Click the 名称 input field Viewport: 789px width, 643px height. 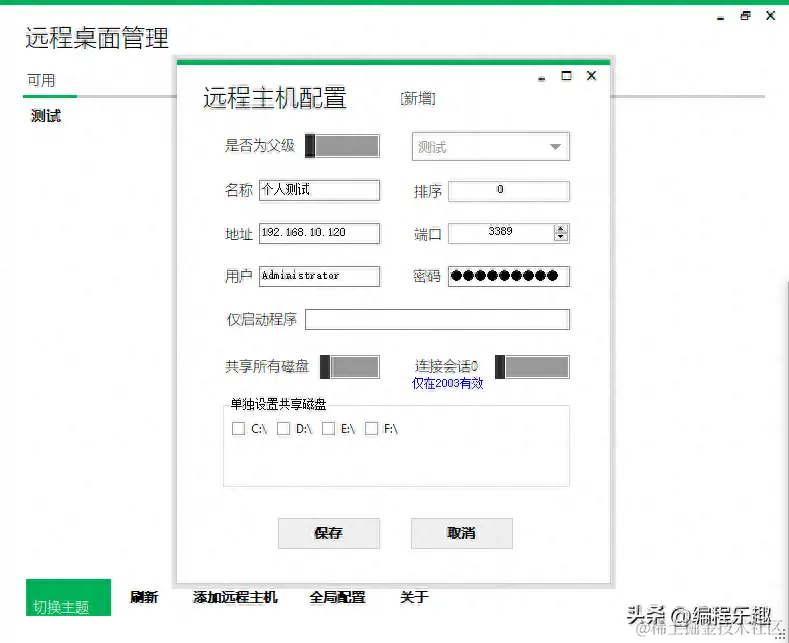click(320, 191)
